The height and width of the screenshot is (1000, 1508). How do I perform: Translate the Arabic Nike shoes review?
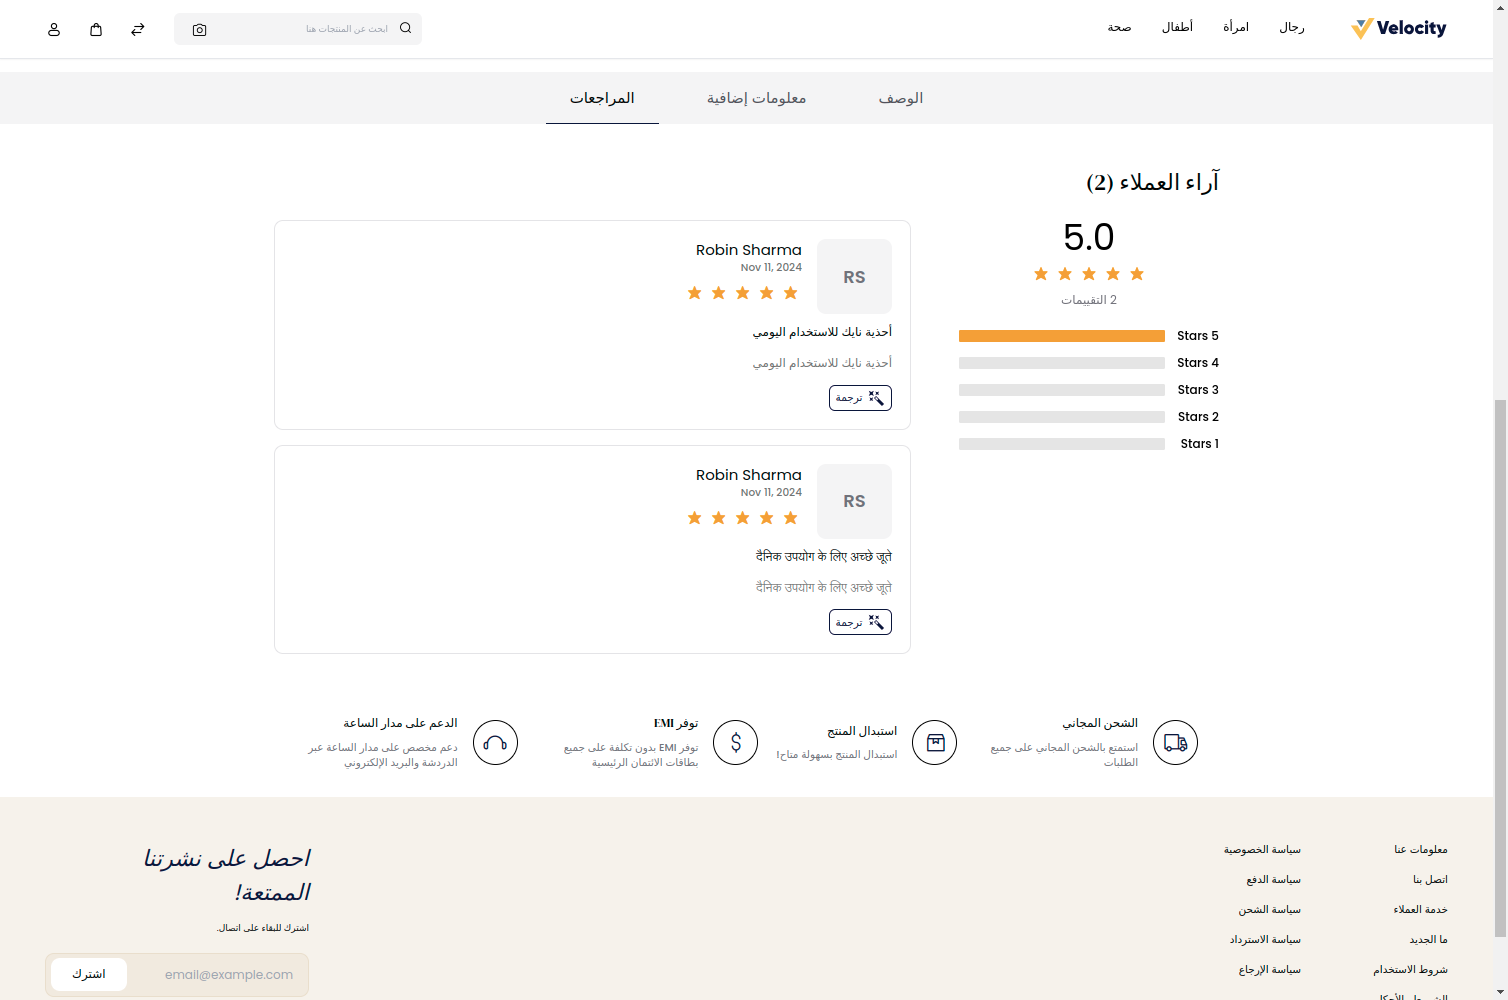point(860,398)
